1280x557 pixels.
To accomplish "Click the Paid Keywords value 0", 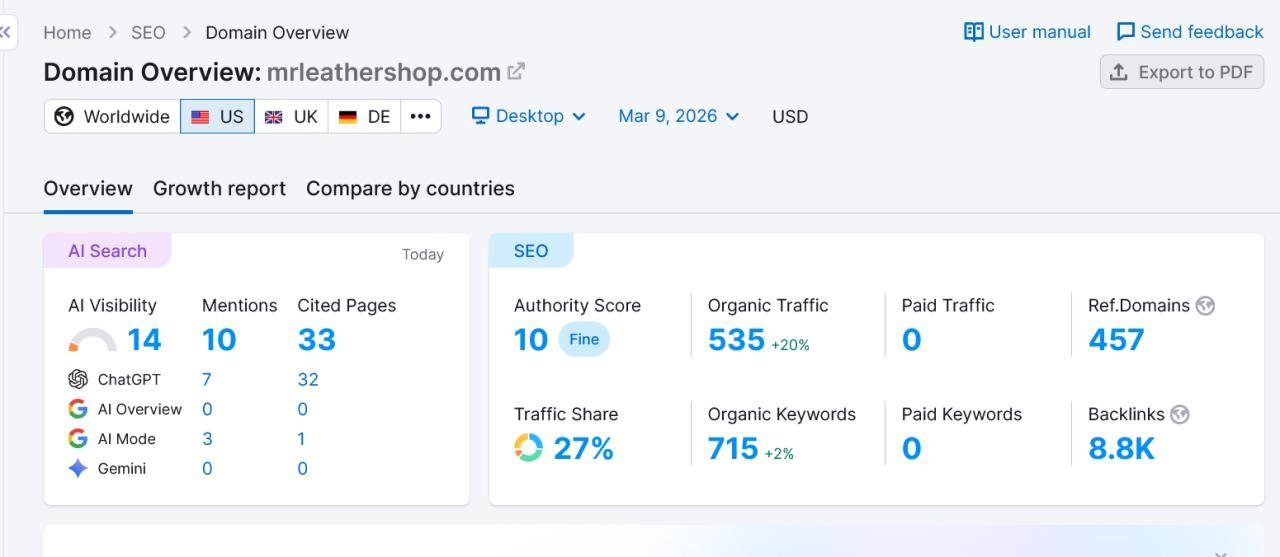I will pos(911,448).
